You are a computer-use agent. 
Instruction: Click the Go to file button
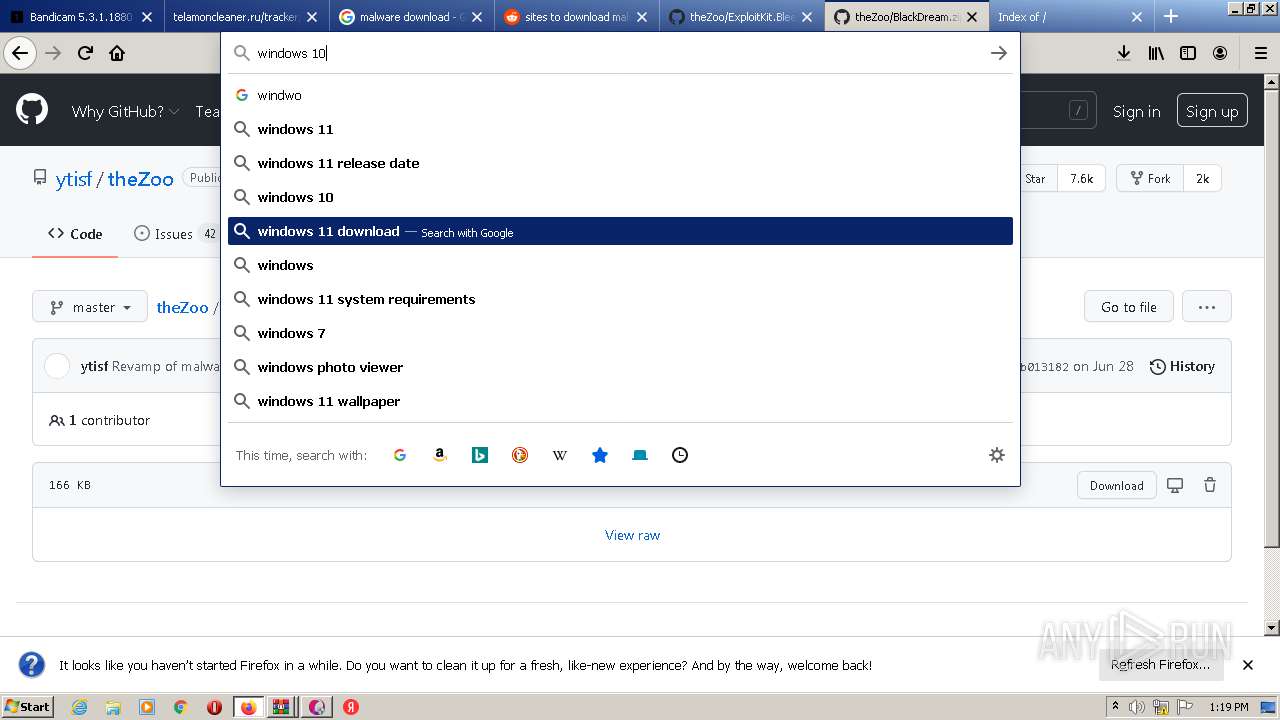(x=1129, y=307)
